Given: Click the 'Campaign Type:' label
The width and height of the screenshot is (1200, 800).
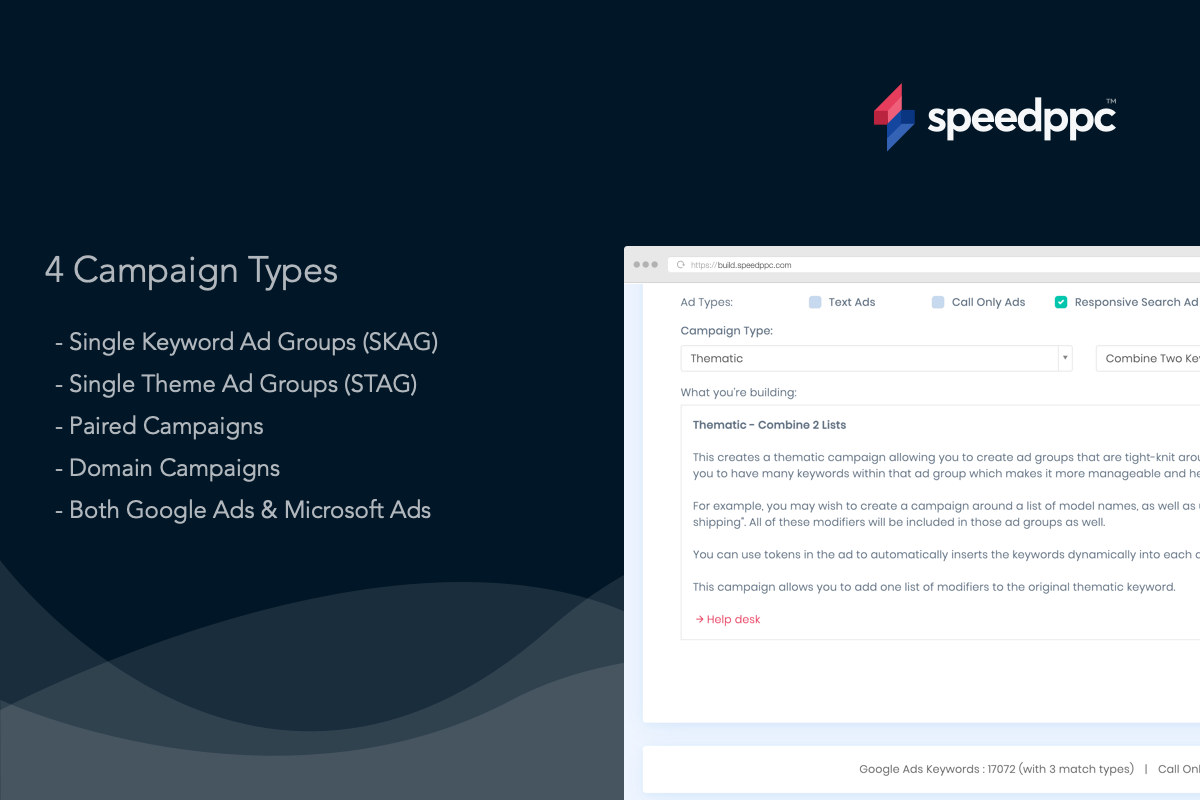Looking at the screenshot, I should click(726, 331).
